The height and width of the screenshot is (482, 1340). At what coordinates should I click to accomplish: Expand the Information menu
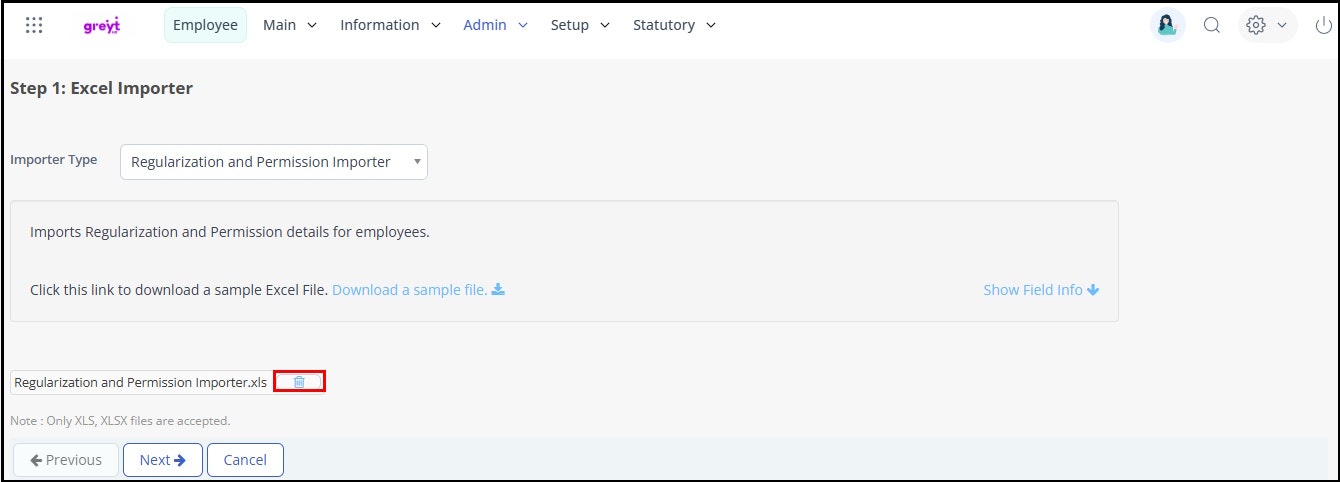pos(390,26)
